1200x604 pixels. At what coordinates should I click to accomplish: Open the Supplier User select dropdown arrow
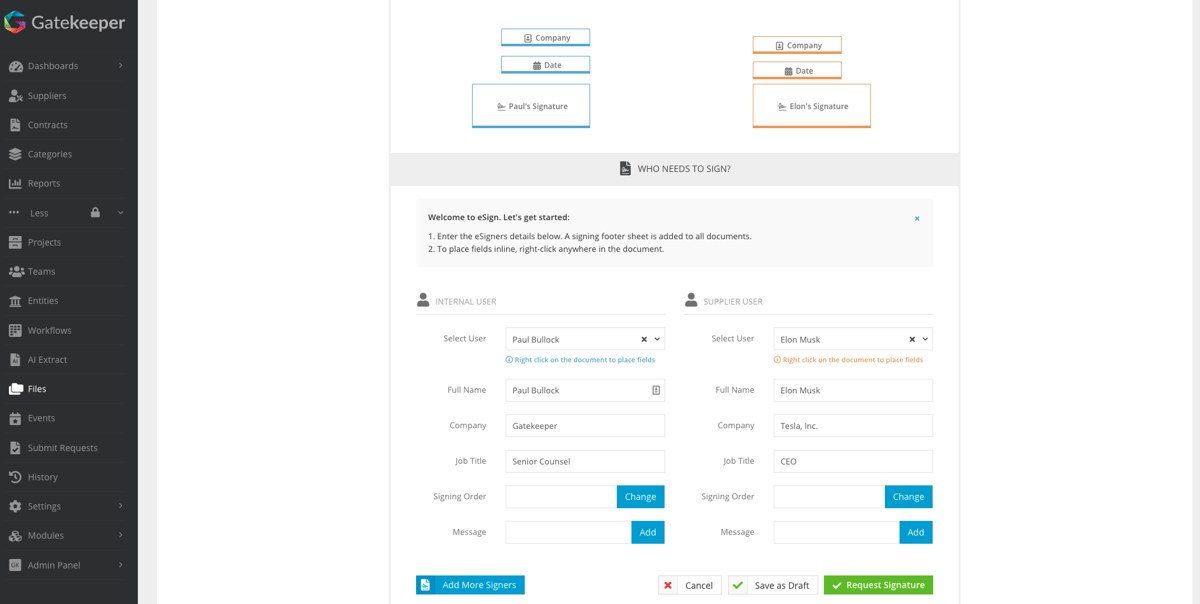pos(925,339)
